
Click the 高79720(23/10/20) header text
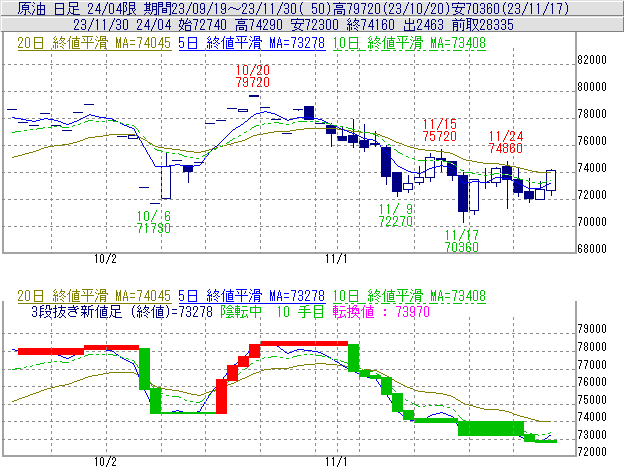pos(391,8)
